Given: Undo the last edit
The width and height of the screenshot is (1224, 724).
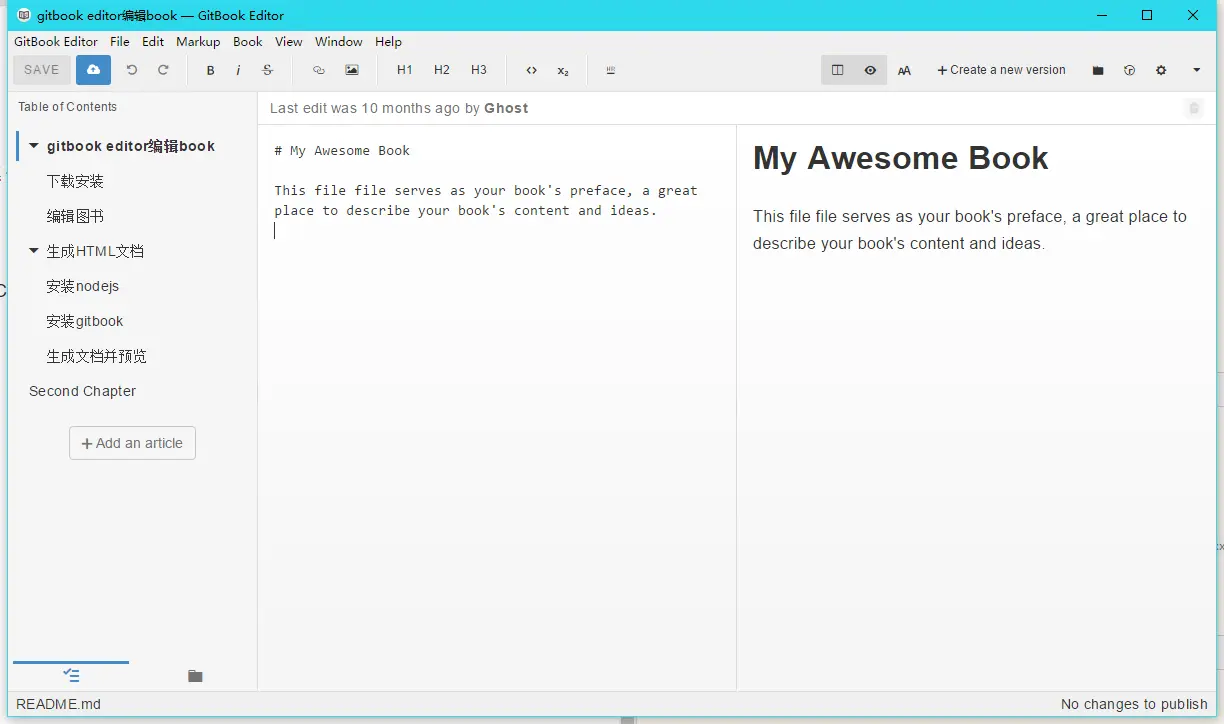Looking at the screenshot, I should [x=131, y=70].
